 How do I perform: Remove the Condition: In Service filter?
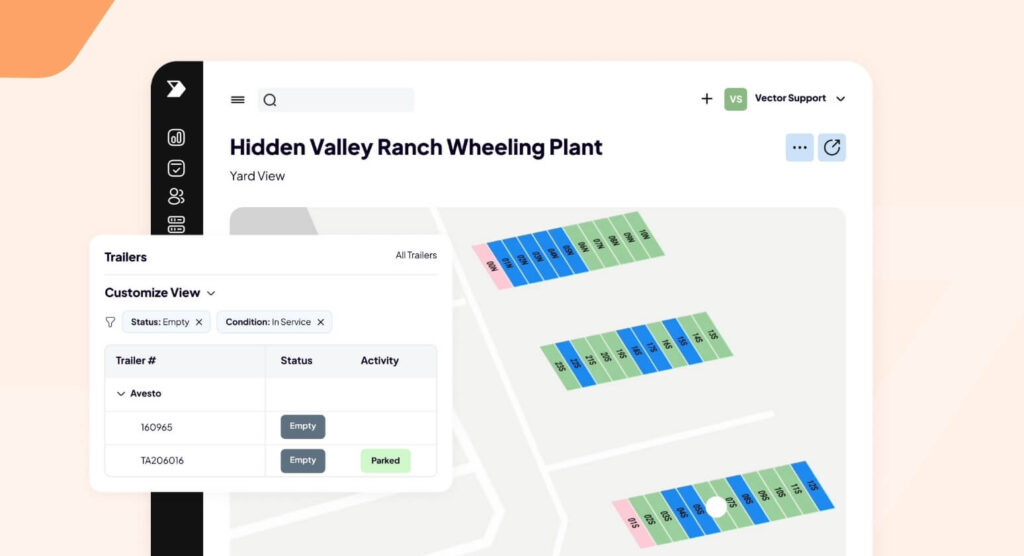[x=321, y=322]
